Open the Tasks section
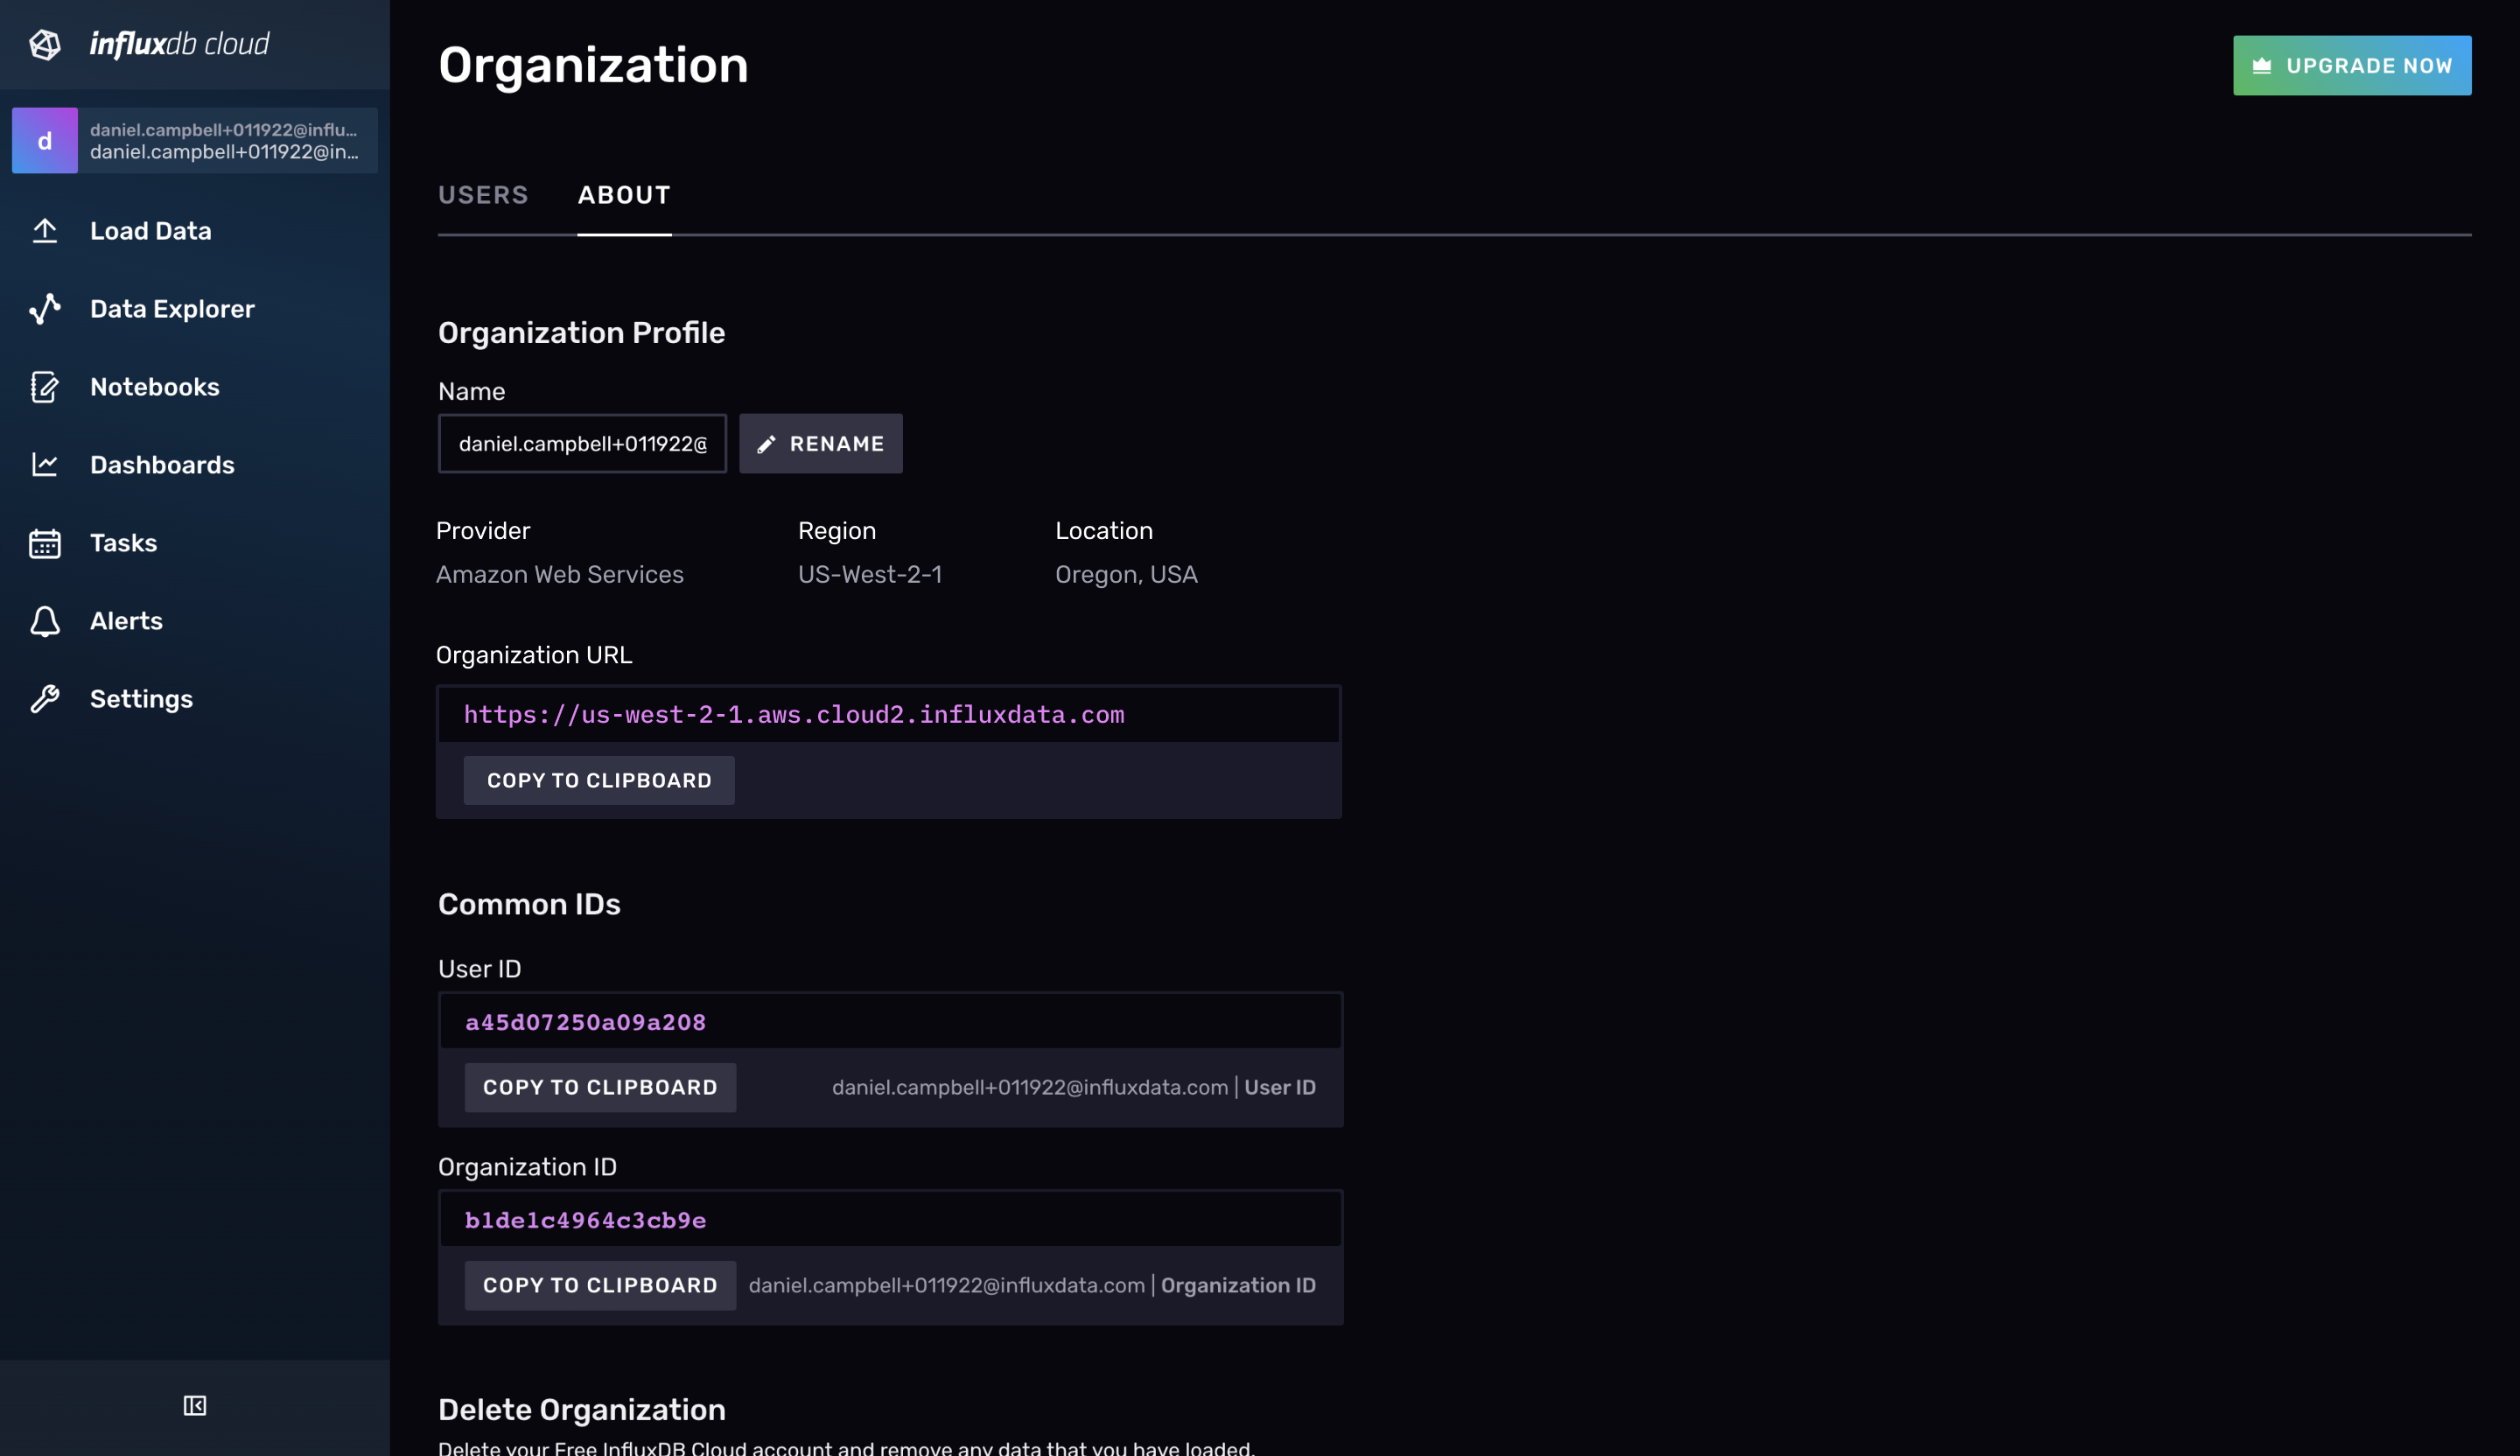 pyautogui.click(x=122, y=543)
